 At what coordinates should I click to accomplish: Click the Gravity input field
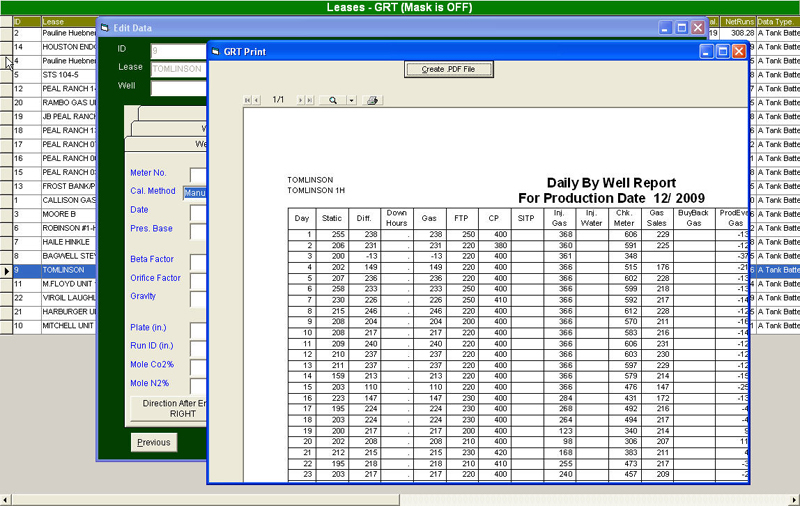click(x=198, y=298)
